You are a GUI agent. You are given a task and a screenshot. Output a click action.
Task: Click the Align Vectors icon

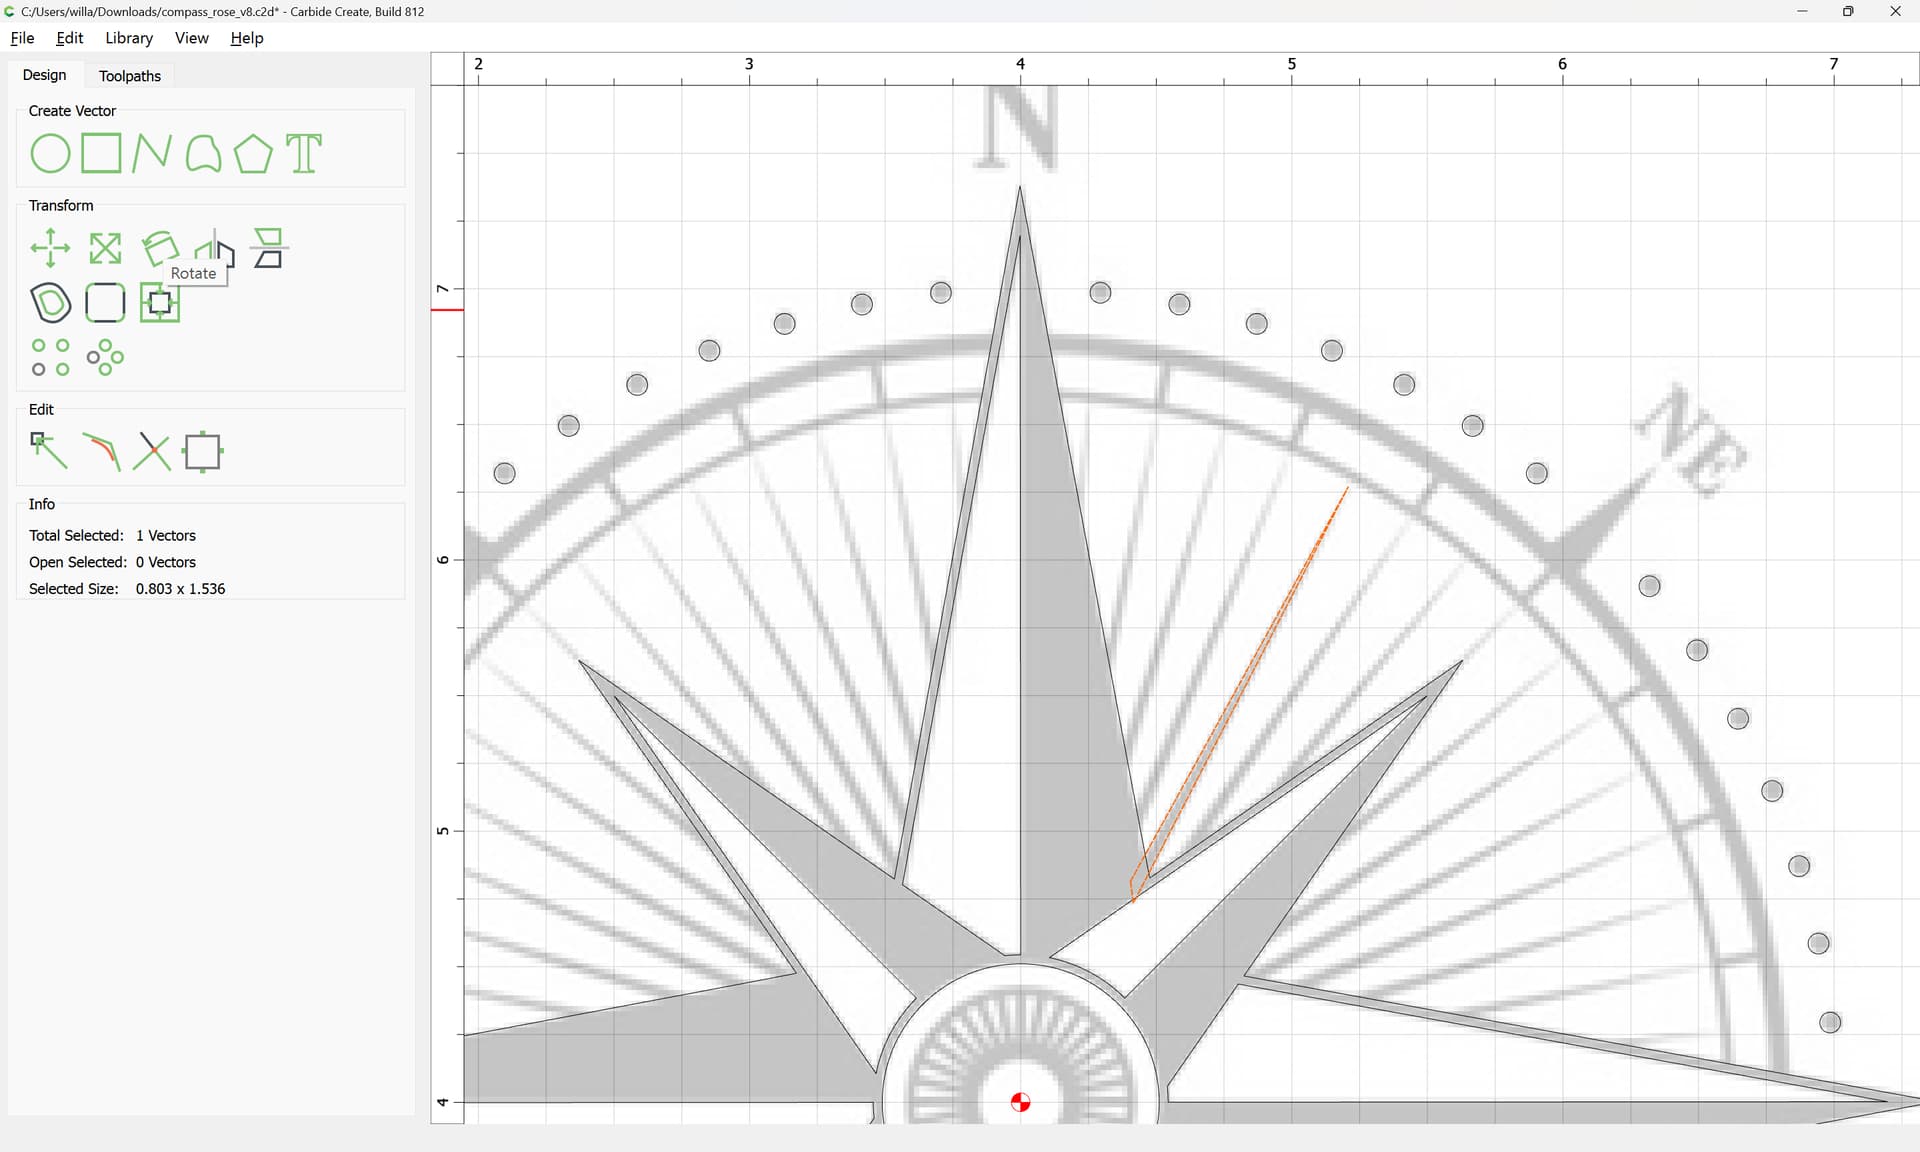[160, 302]
